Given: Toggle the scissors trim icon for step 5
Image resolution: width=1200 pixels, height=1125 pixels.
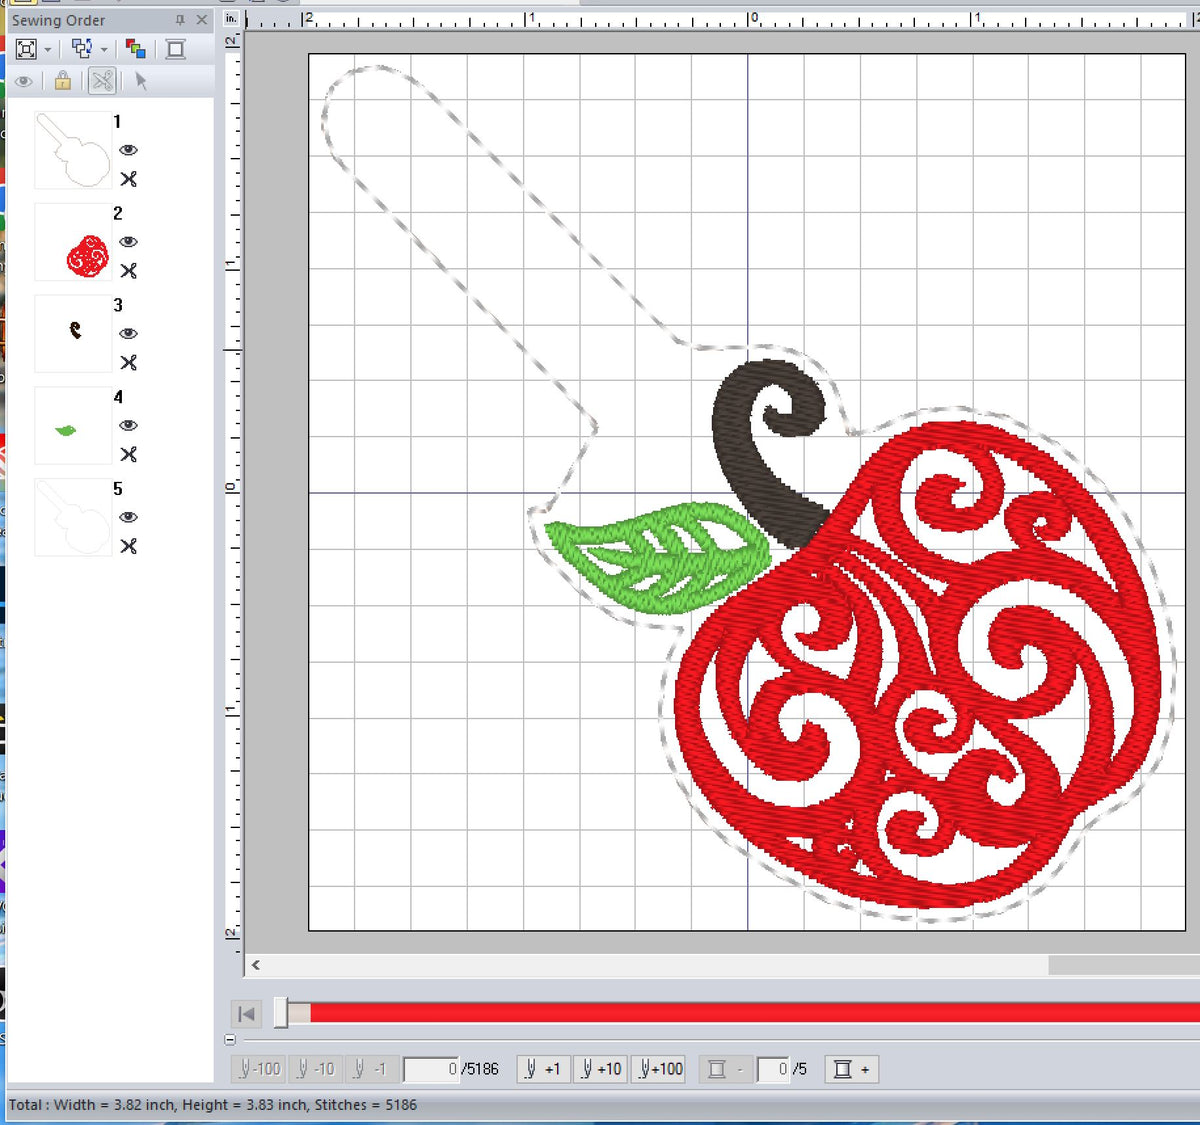Looking at the screenshot, I should click(x=128, y=547).
